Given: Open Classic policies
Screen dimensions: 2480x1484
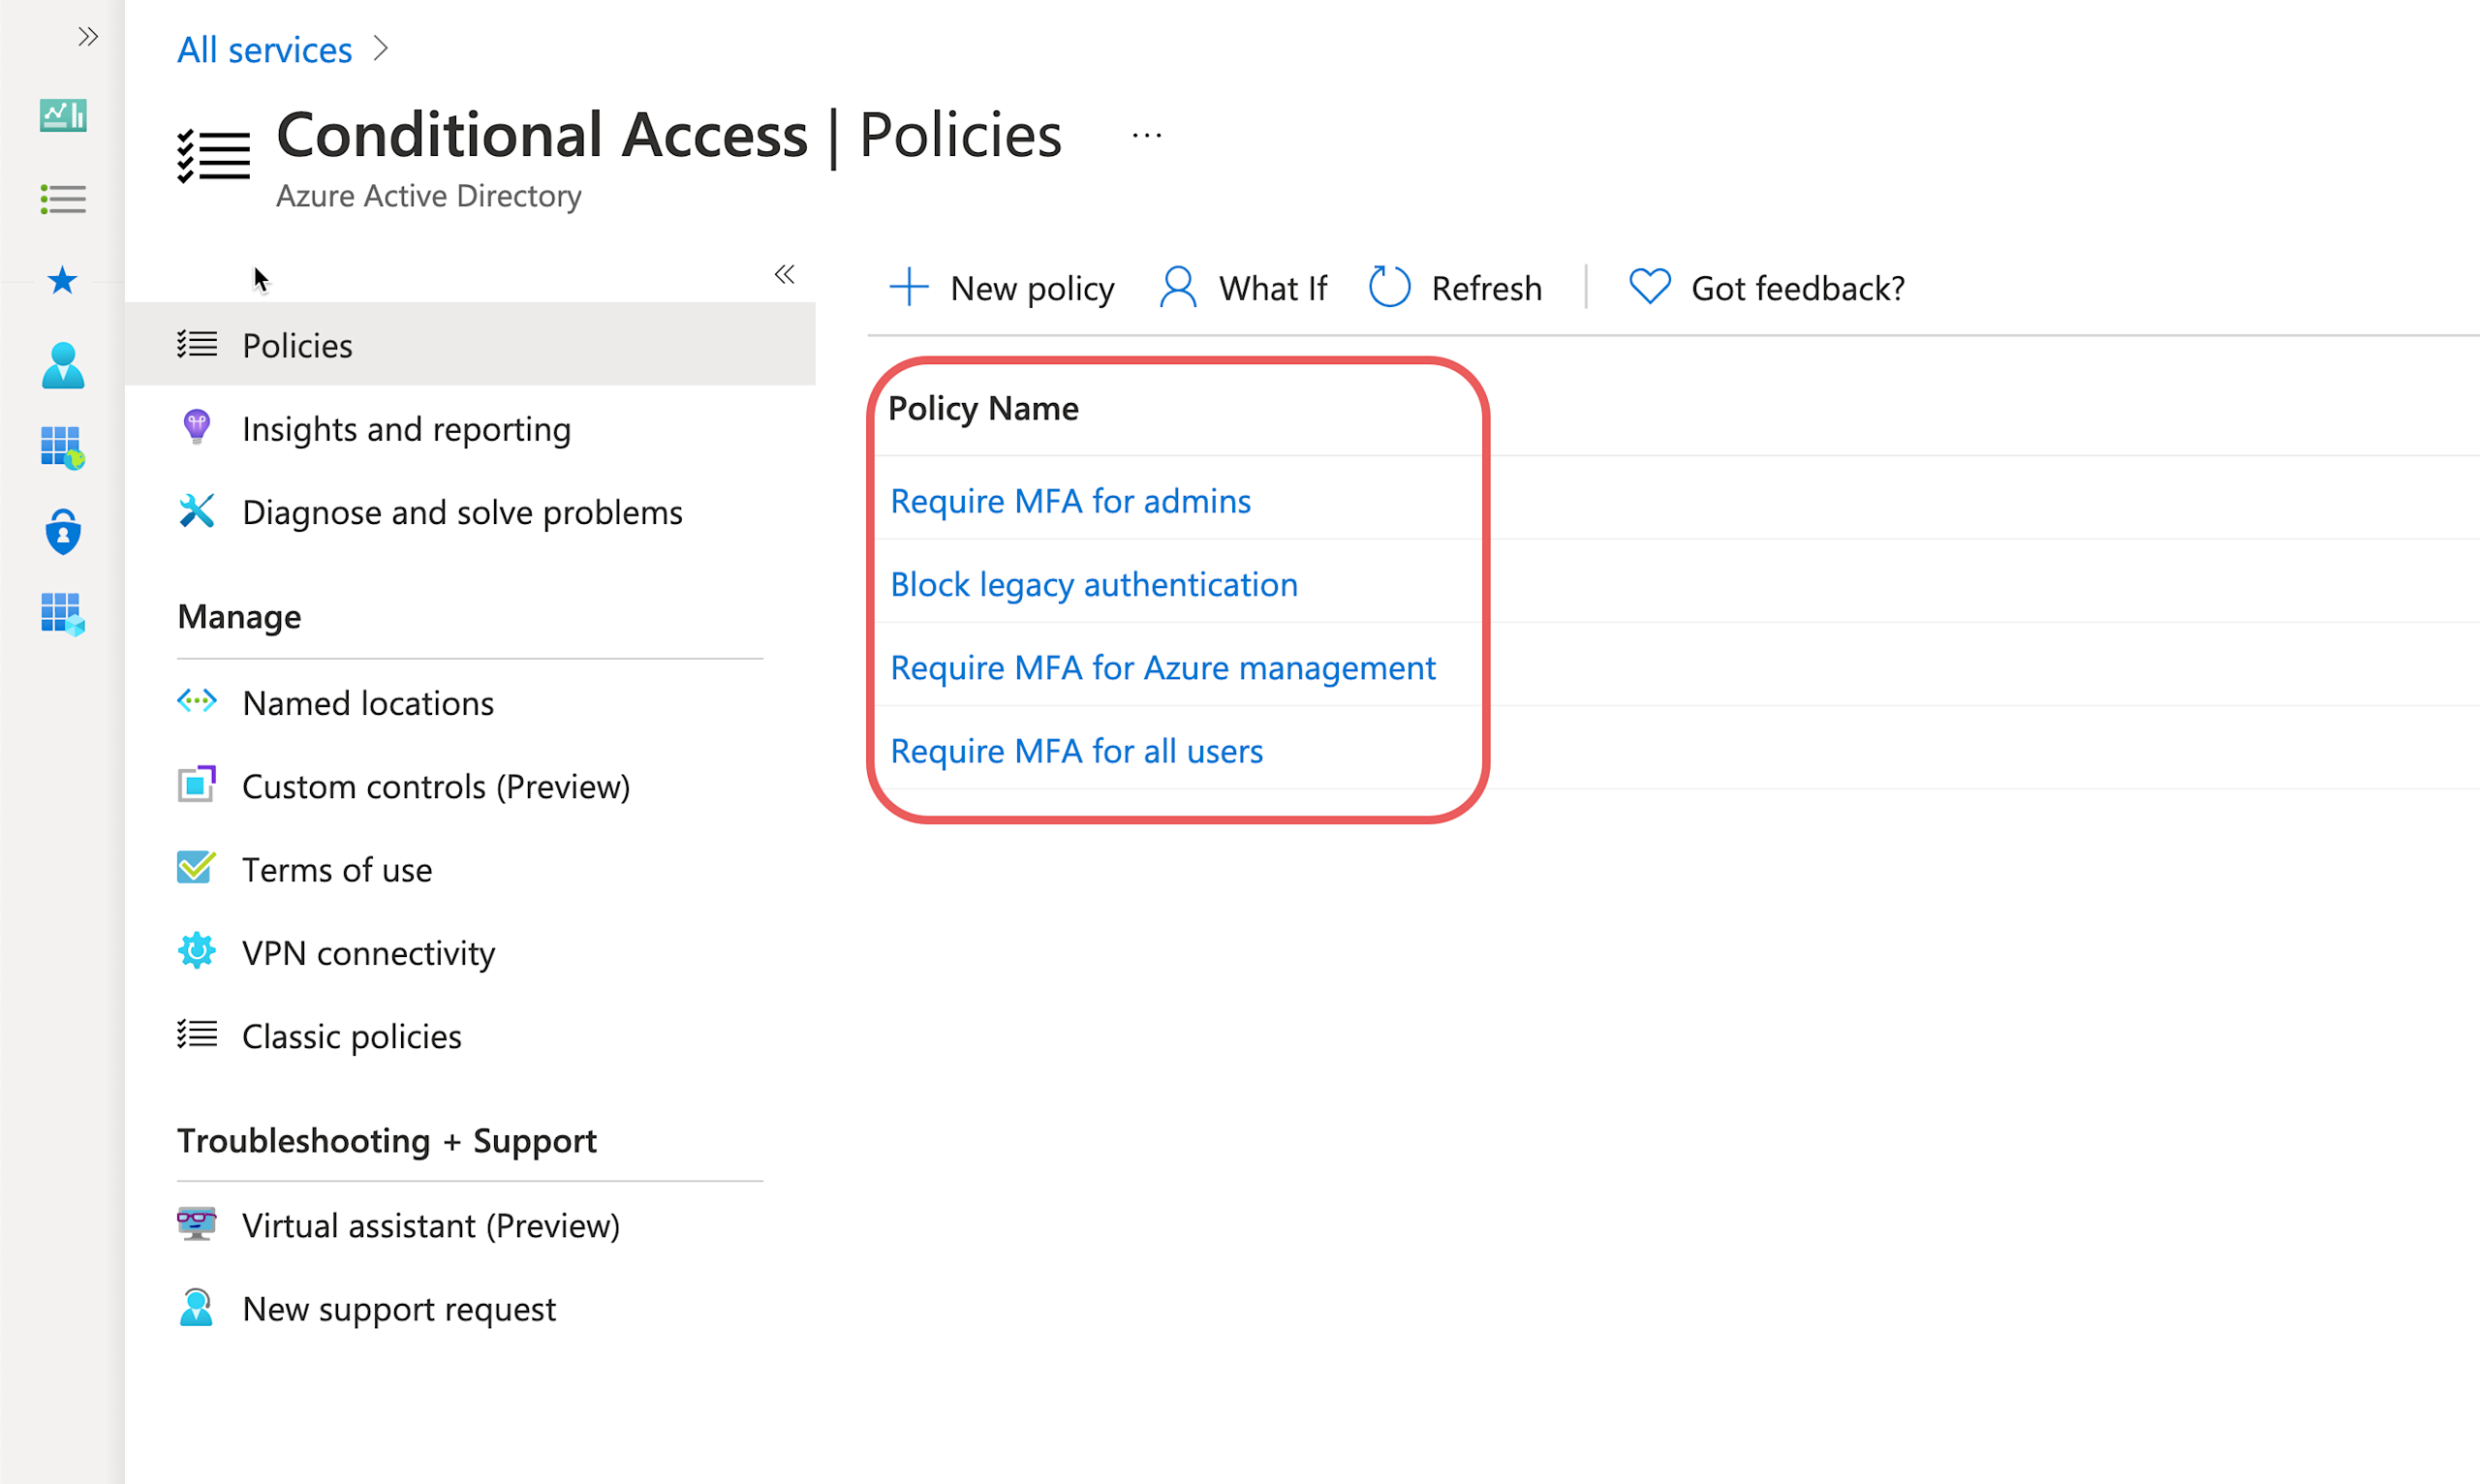Looking at the screenshot, I should point(351,1036).
